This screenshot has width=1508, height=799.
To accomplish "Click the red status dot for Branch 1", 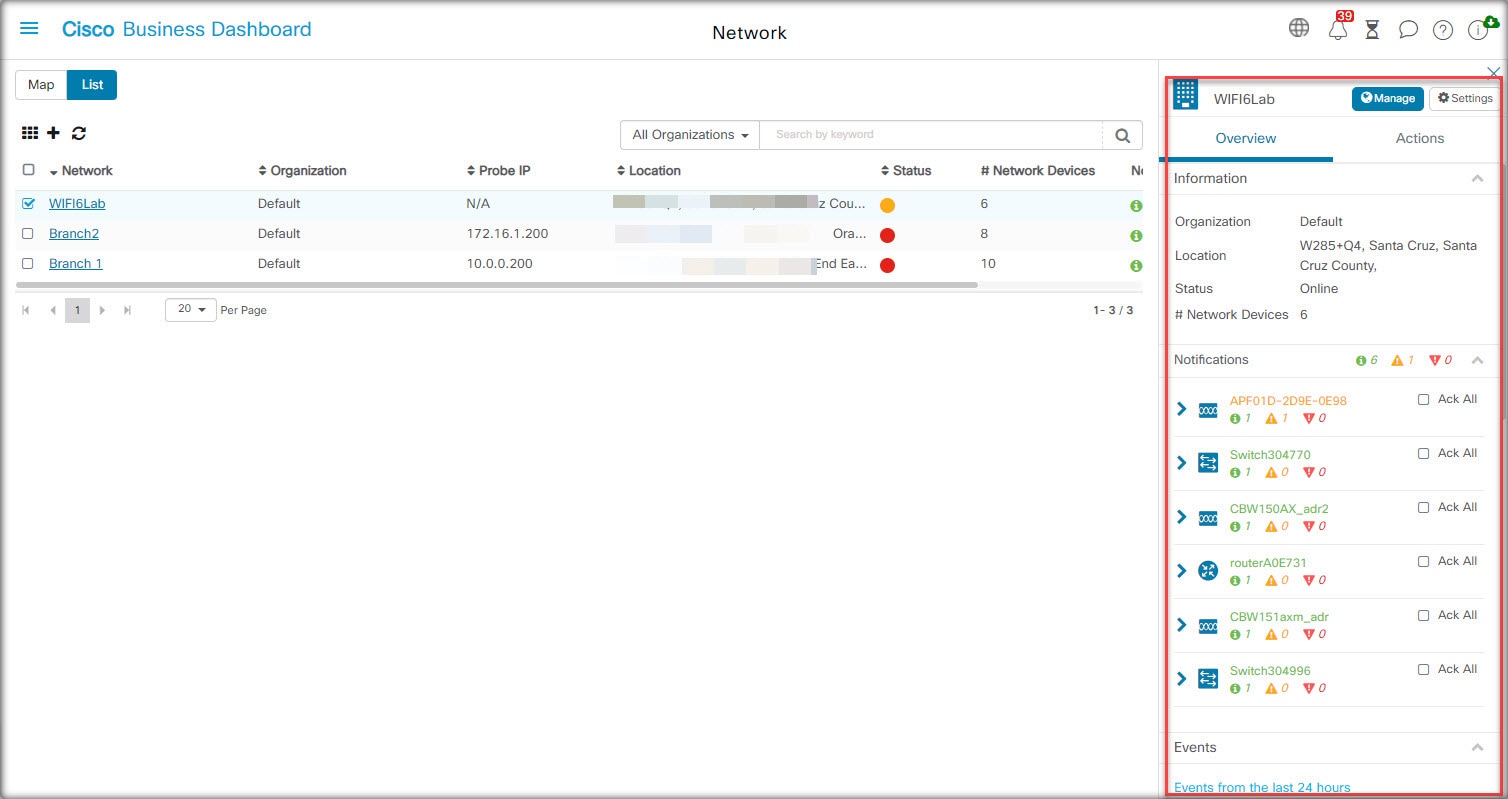I will [887, 265].
